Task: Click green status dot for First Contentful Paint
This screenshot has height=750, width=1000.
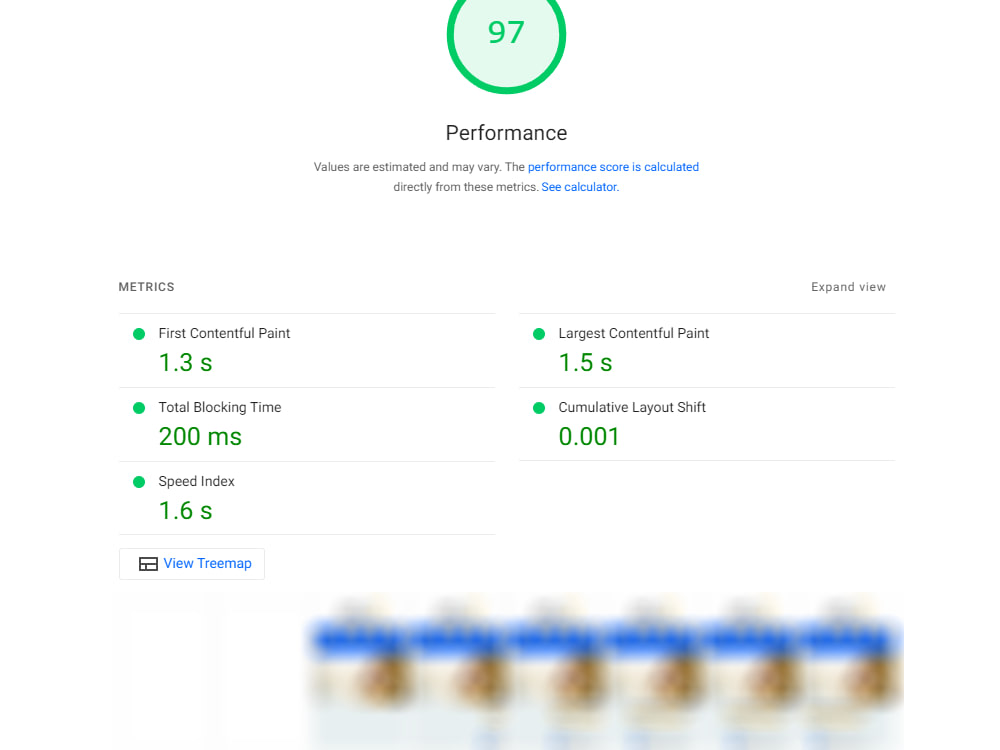Action: [138, 334]
